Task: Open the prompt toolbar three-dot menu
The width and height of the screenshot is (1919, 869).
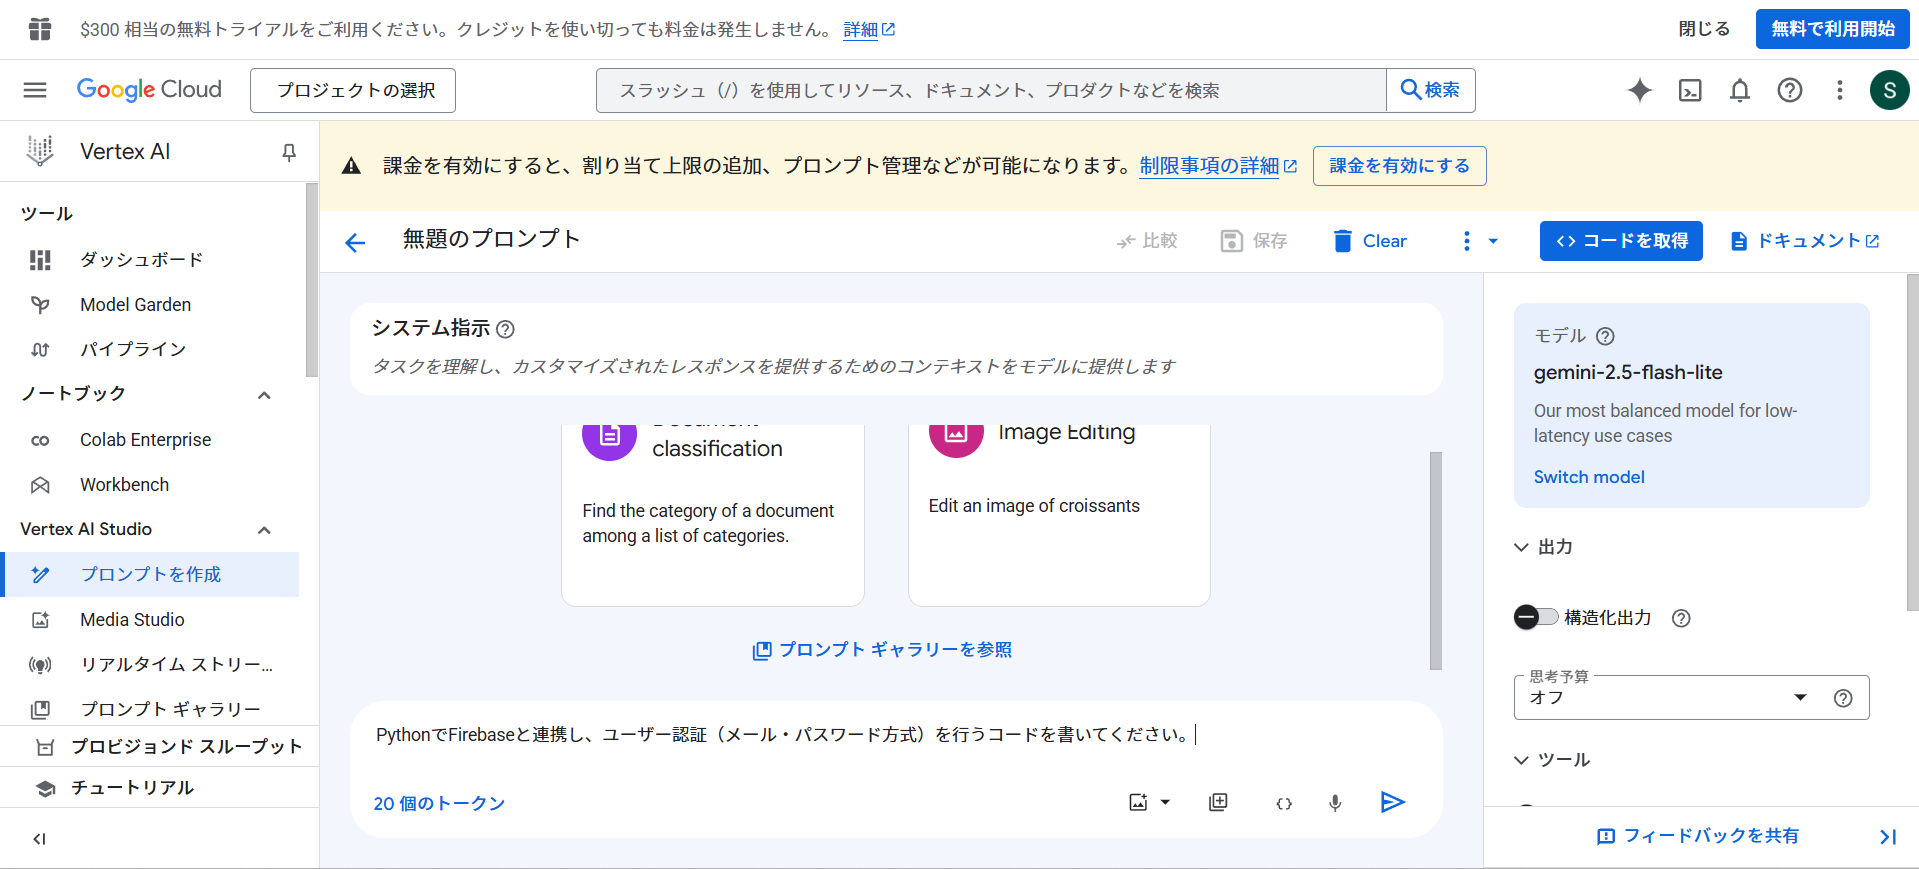Action: tap(1466, 241)
